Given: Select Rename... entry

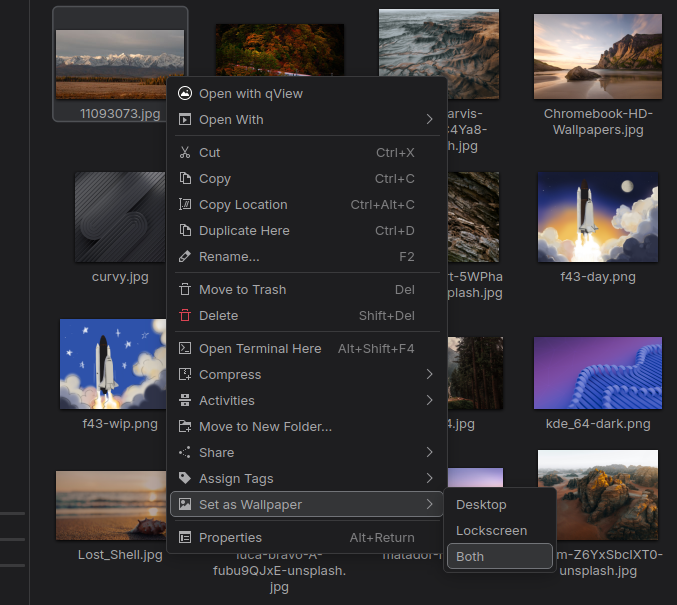Looking at the screenshot, I should coord(307,257).
